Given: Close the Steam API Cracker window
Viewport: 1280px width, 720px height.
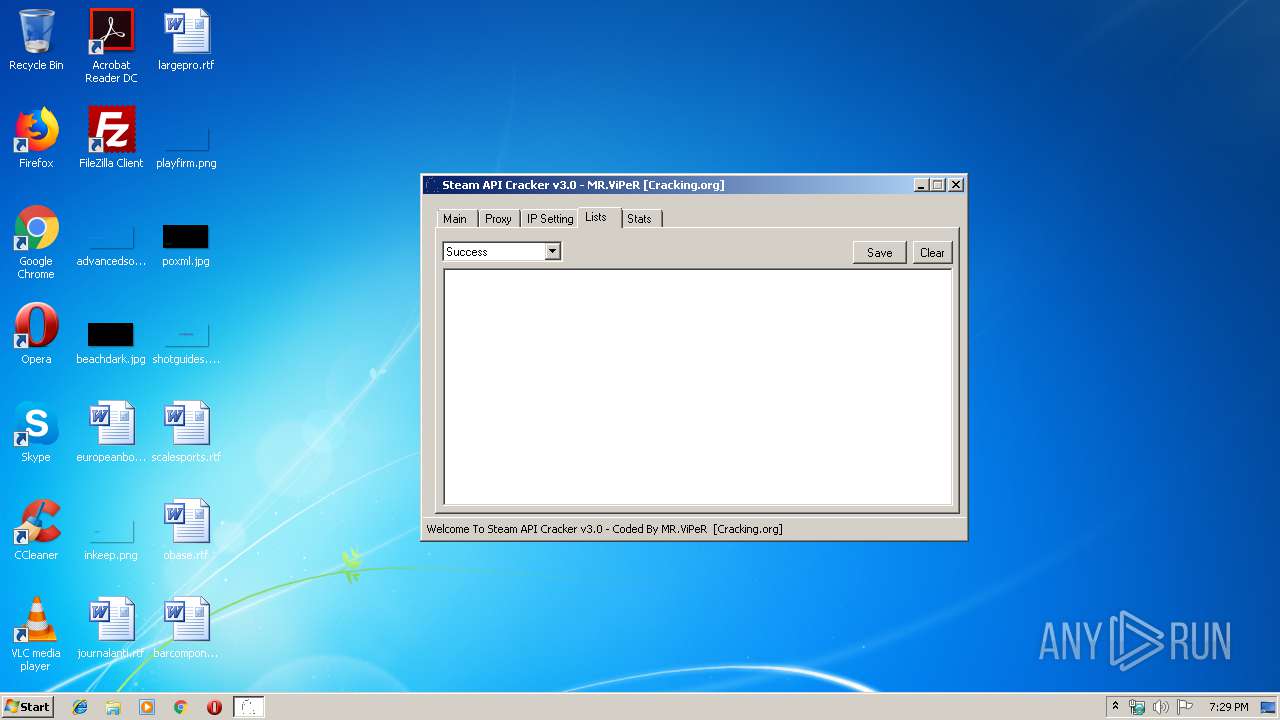Looking at the screenshot, I should tap(956, 185).
